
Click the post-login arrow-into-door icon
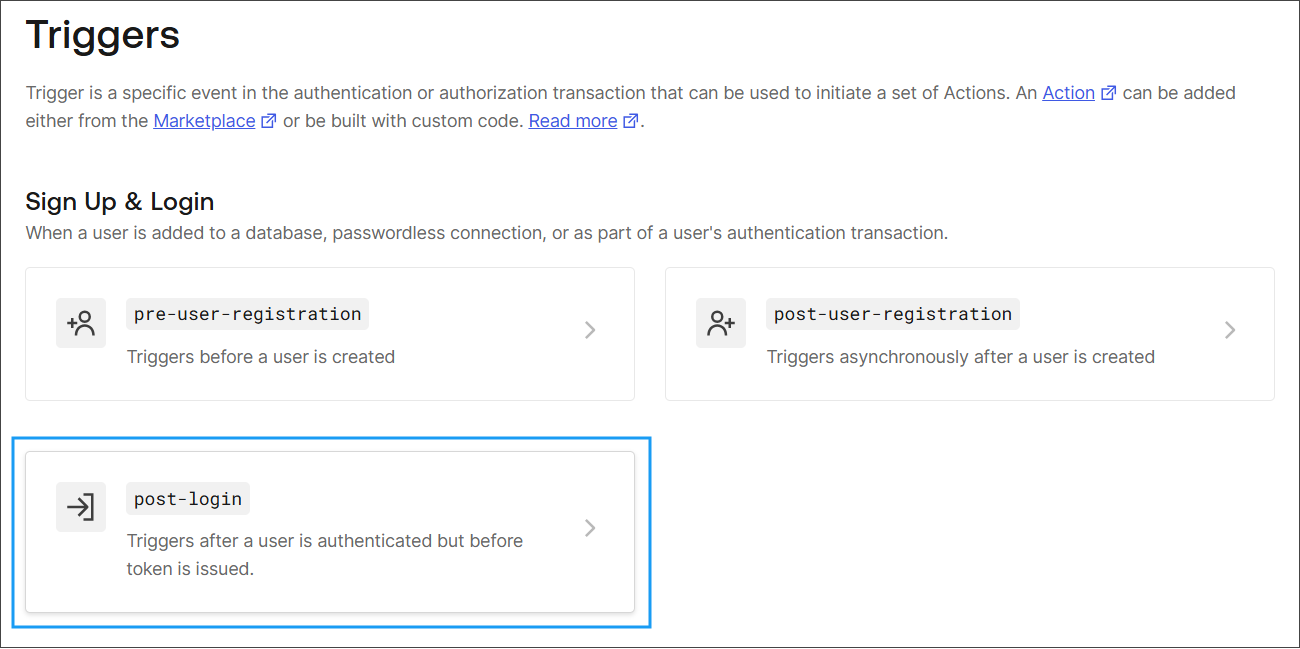point(81,507)
